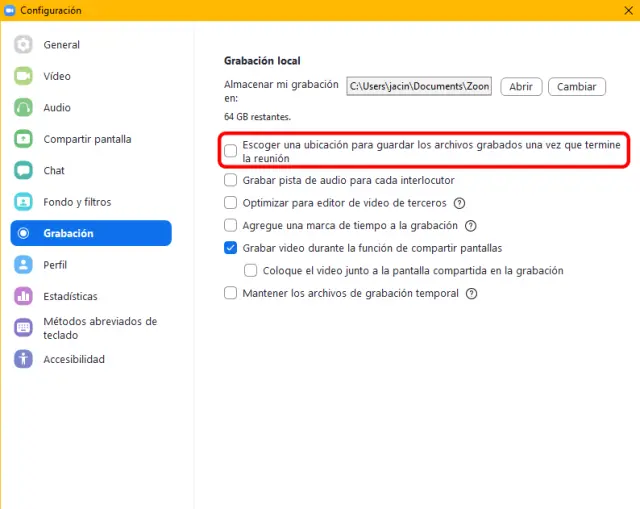Click the General settings gear icon
Viewport: 640px width, 509px height.
coord(24,45)
